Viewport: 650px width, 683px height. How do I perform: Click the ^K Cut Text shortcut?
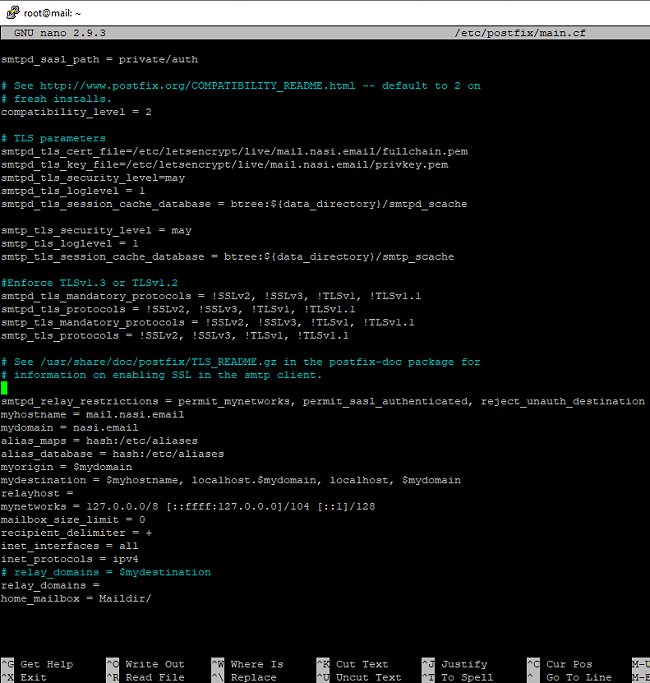pos(352,664)
